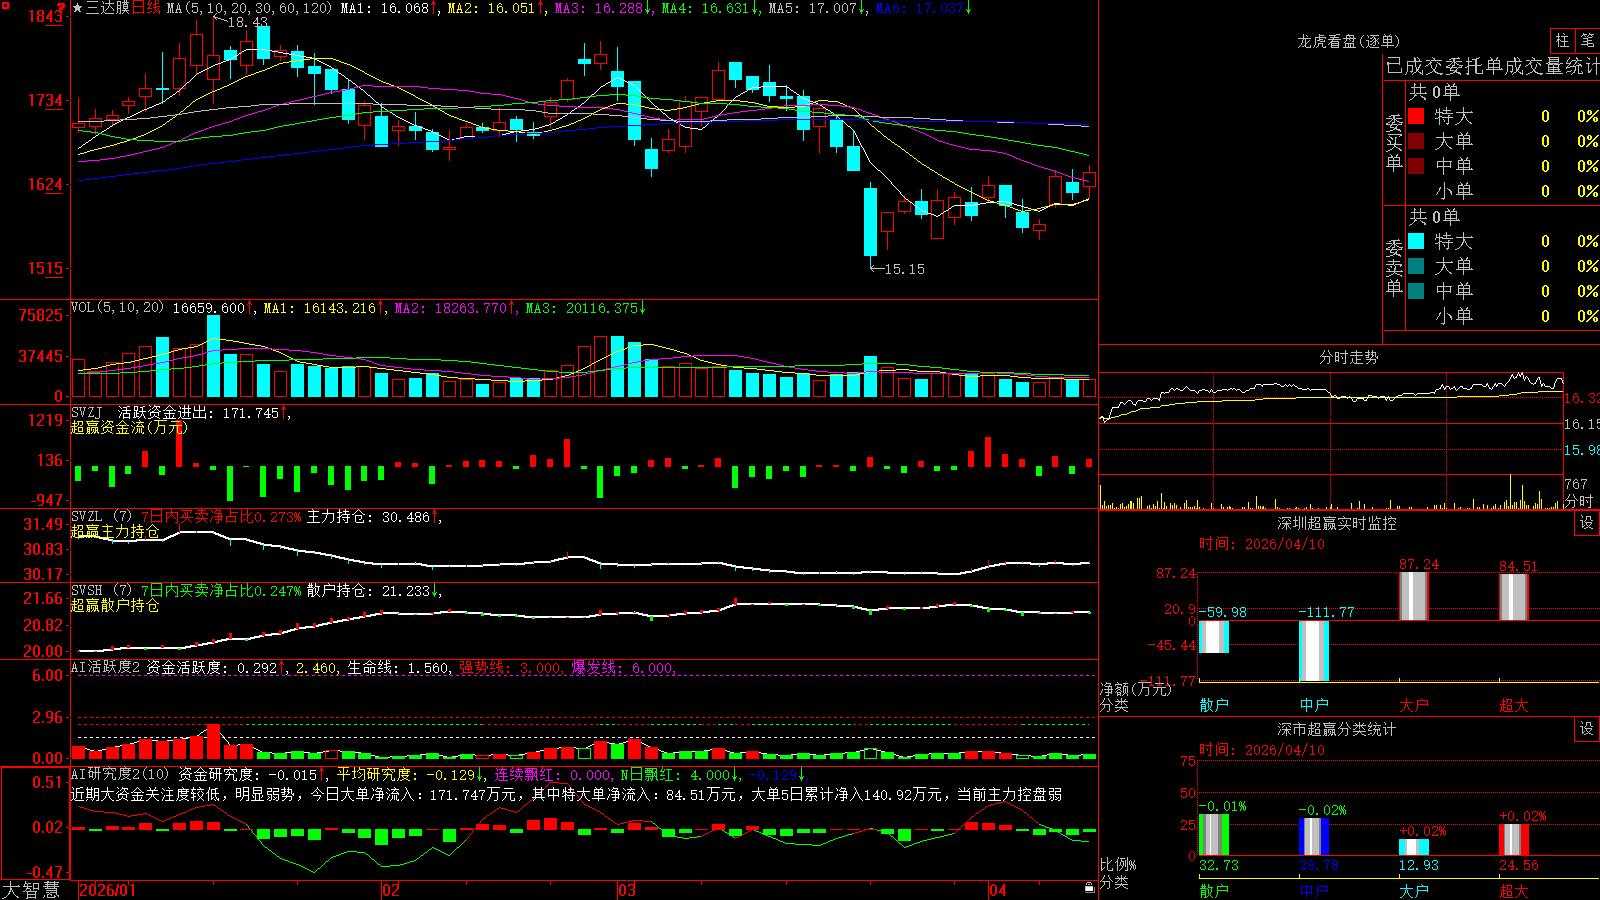Click the 03 month marker on timeline
Image resolution: width=1600 pixels, height=900 pixels.
click(x=627, y=890)
